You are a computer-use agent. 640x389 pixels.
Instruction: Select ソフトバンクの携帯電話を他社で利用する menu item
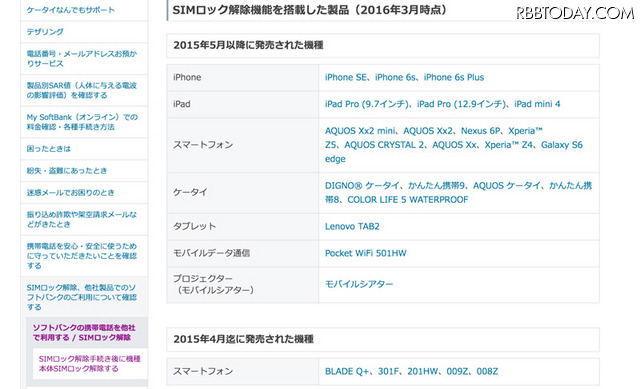84,332
